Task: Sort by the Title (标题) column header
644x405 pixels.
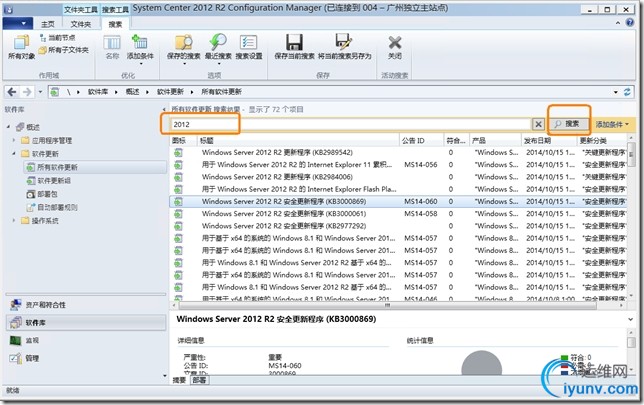Action: click(x=298, y=140)
